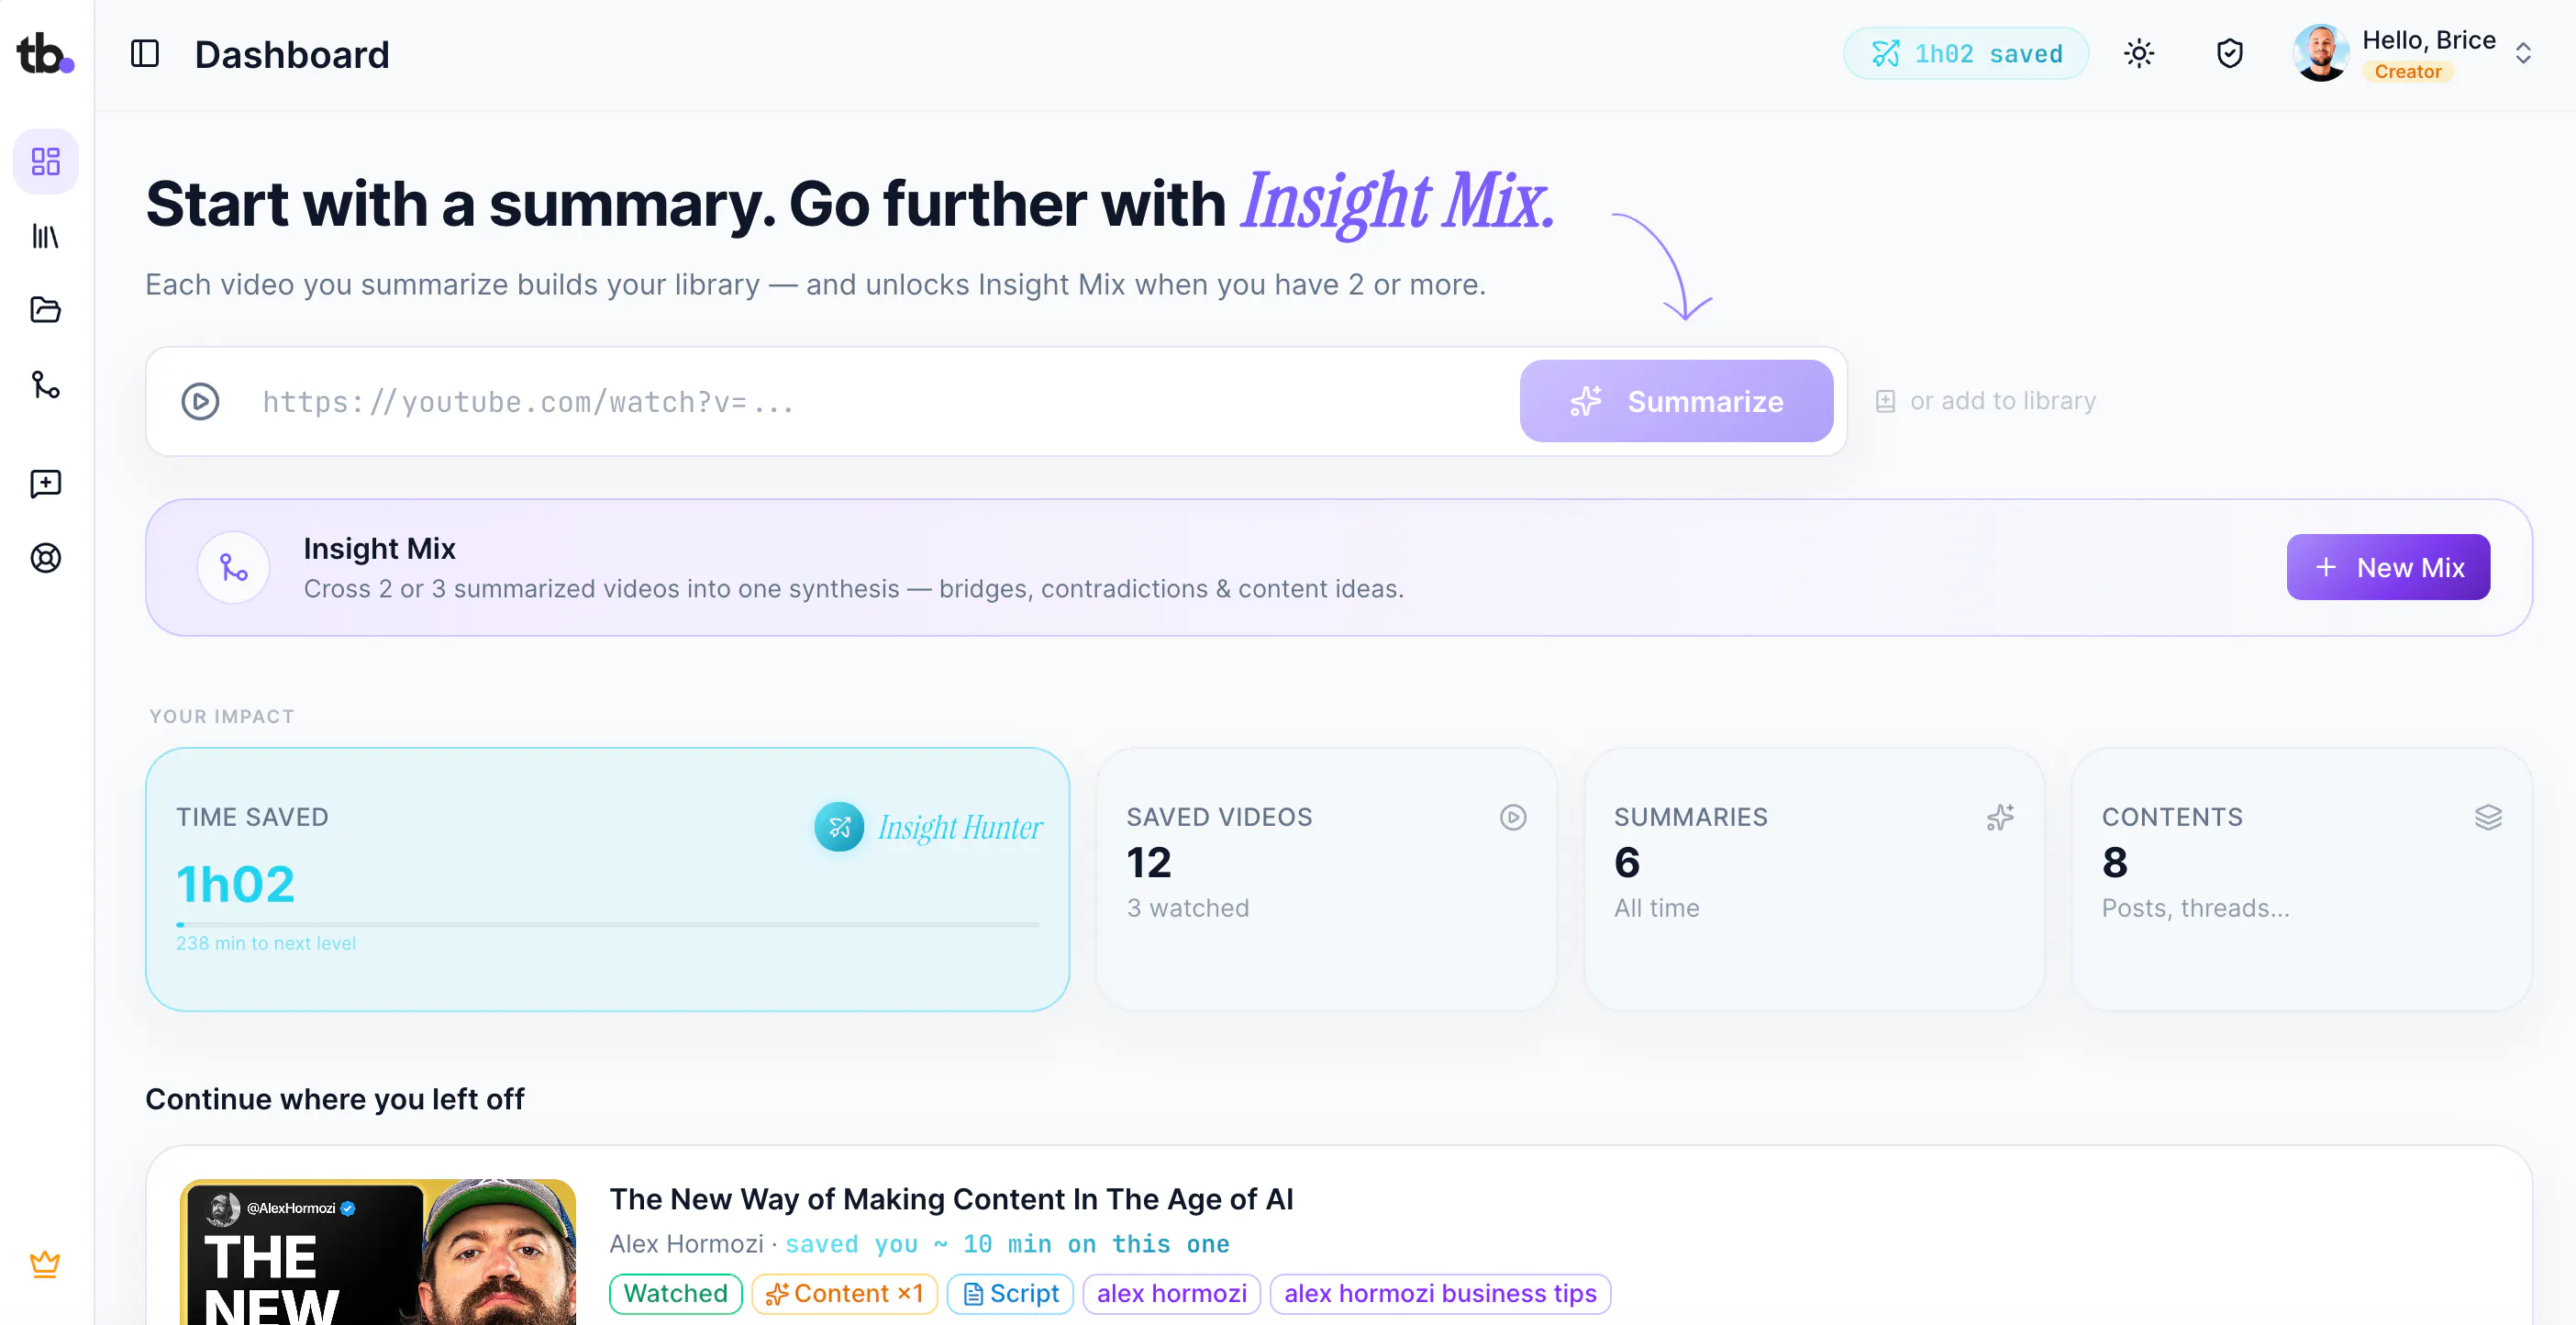
Task: Click the Dashboard page title
Action: (292, 54)
